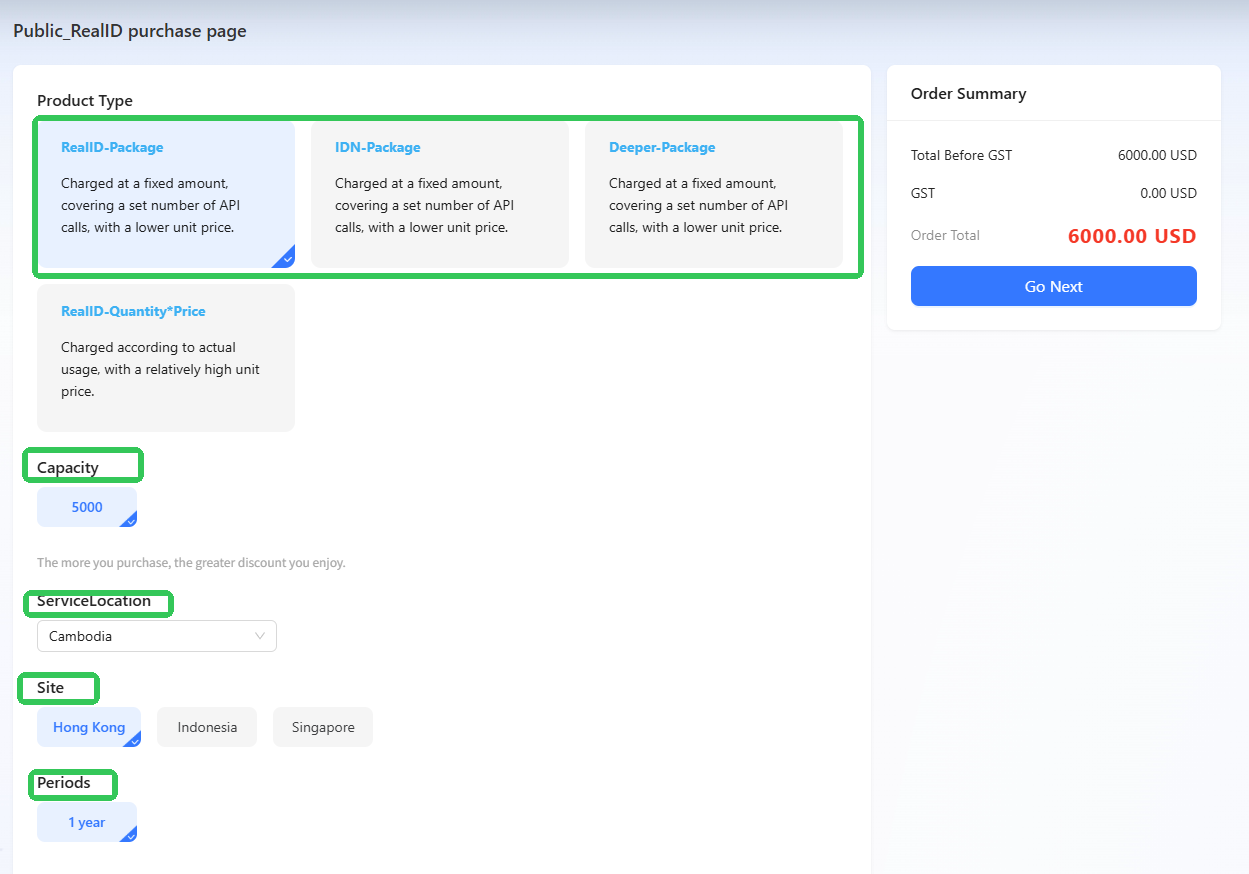Click the purchase discount hint text
The width and height of the screenshot is (1249, 874).
[x=191, y=563]
